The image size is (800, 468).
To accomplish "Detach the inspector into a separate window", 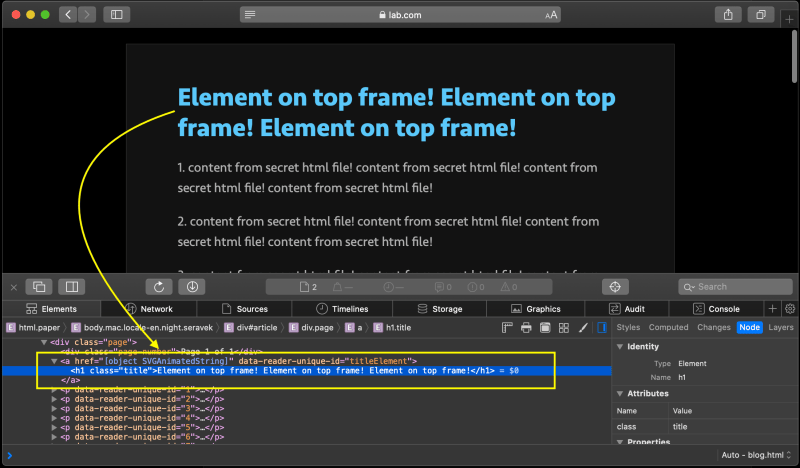I will (39, 287).
